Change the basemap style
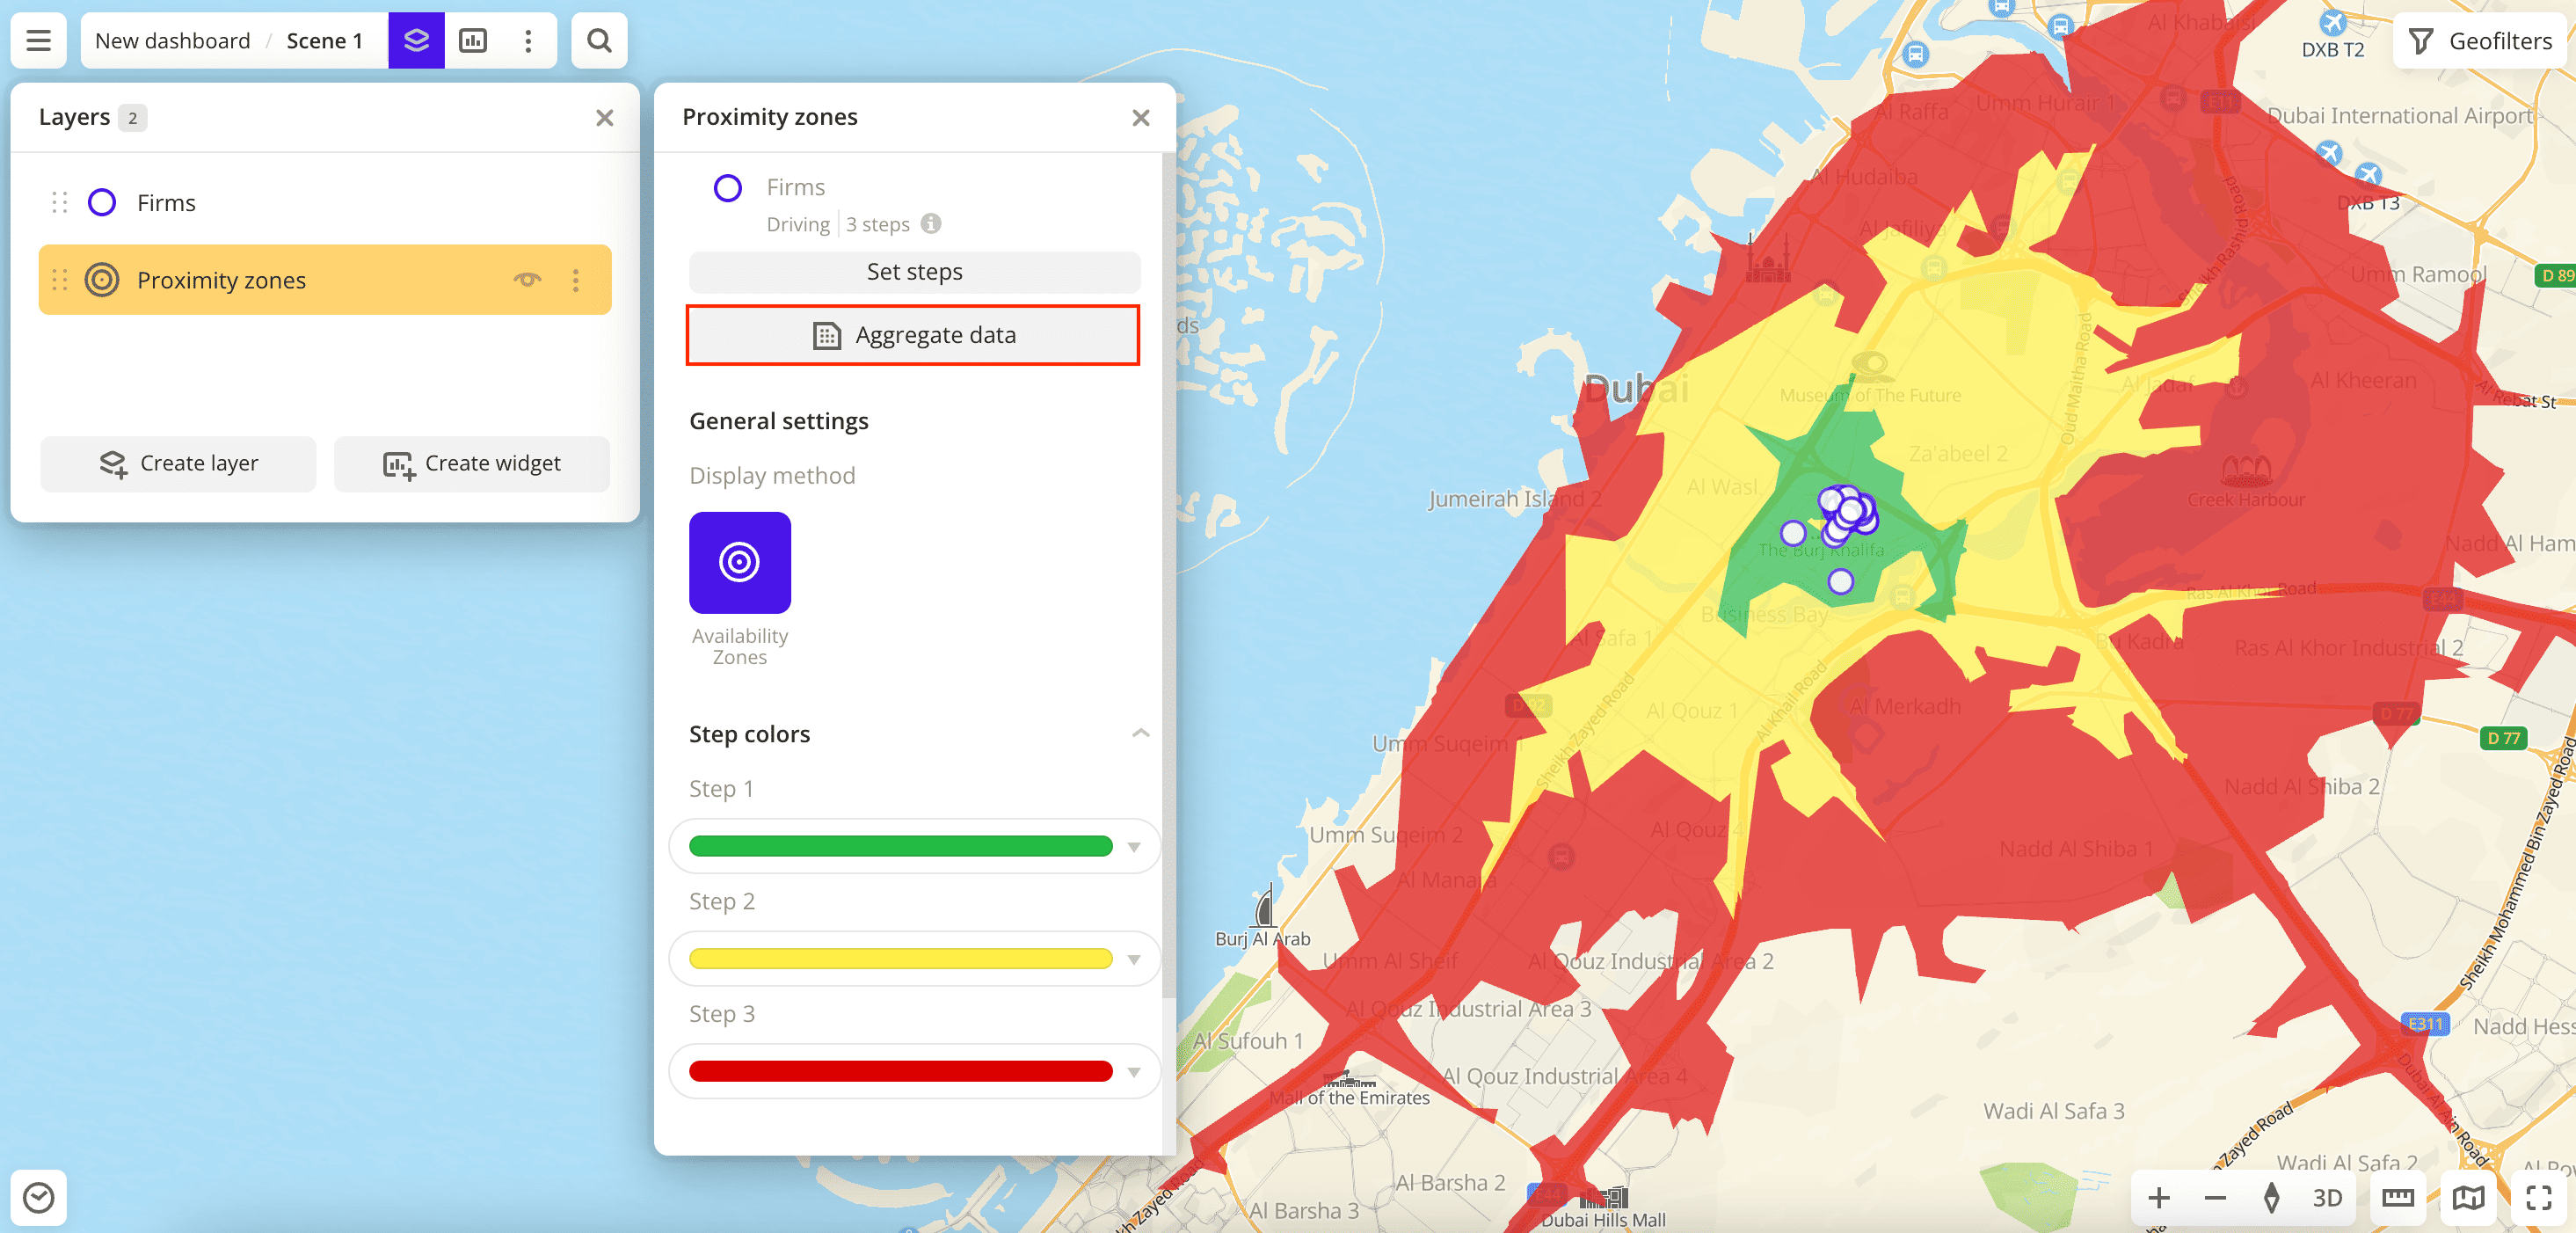2576x1233 pixels. (2467, 1198)
